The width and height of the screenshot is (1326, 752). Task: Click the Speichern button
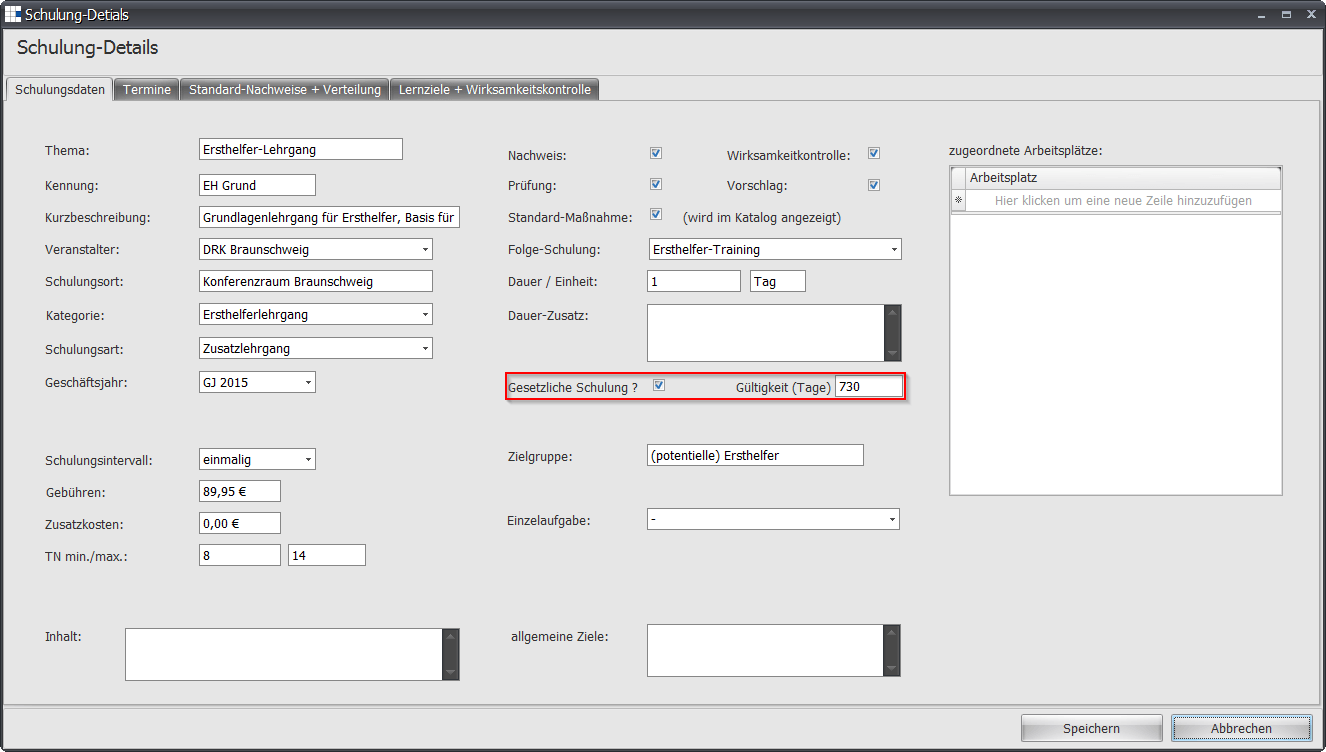tap(1091, 728)
